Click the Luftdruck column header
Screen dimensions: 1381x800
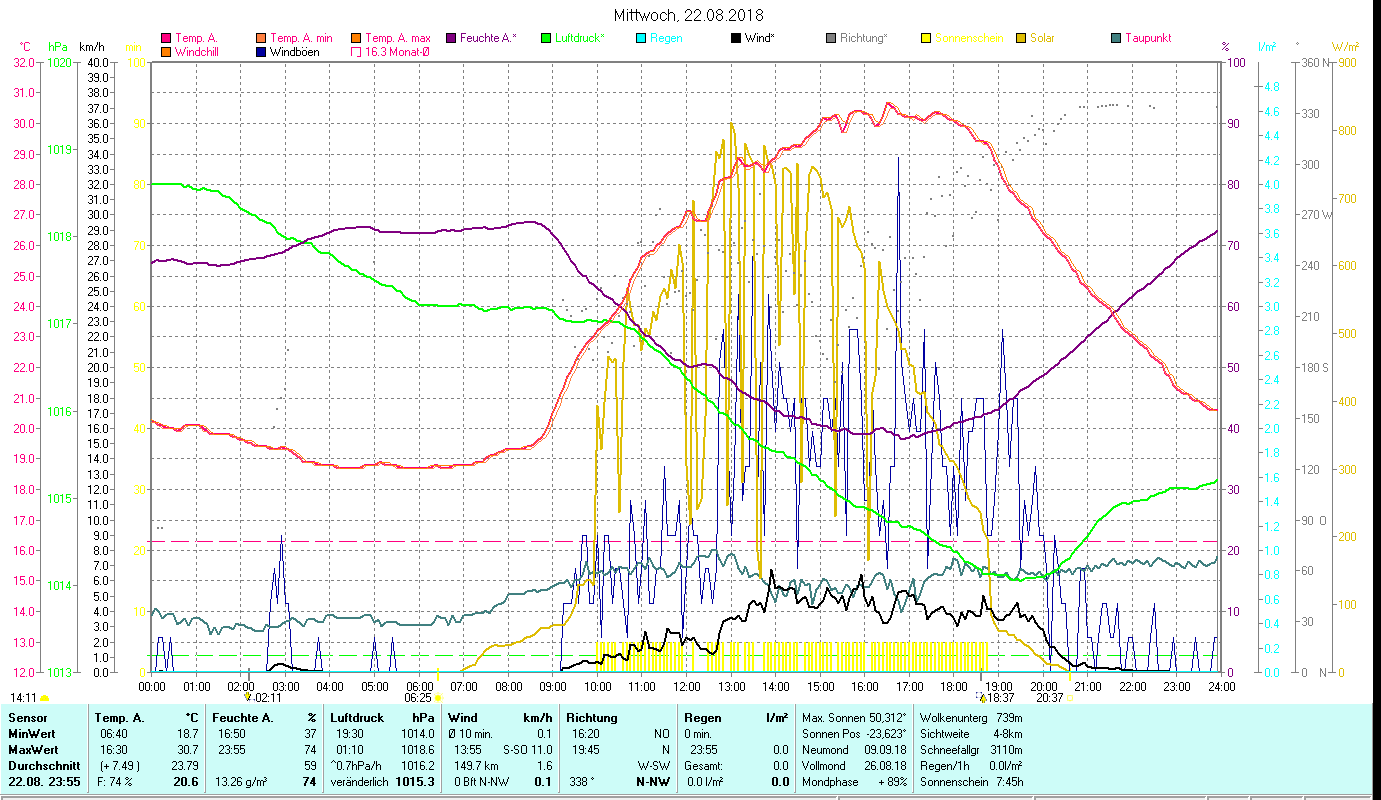357,718
